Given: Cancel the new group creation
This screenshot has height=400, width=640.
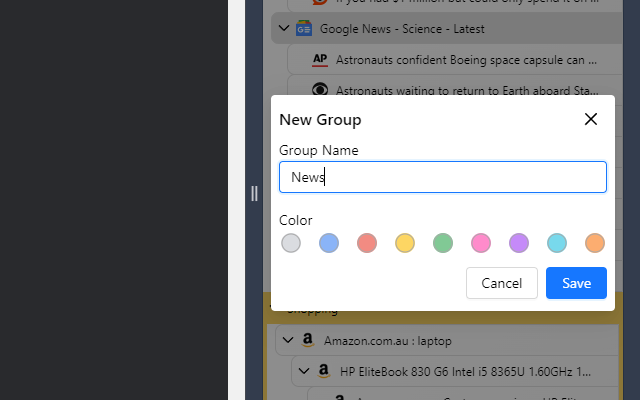Looking at the screenshot, I should [x=502, y=283].
